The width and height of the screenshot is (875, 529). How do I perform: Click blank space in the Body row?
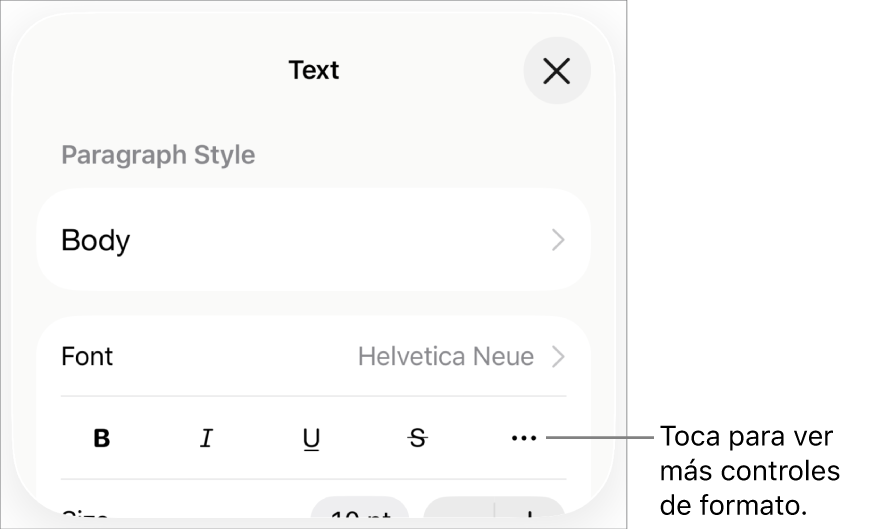(x=330, y=241)
